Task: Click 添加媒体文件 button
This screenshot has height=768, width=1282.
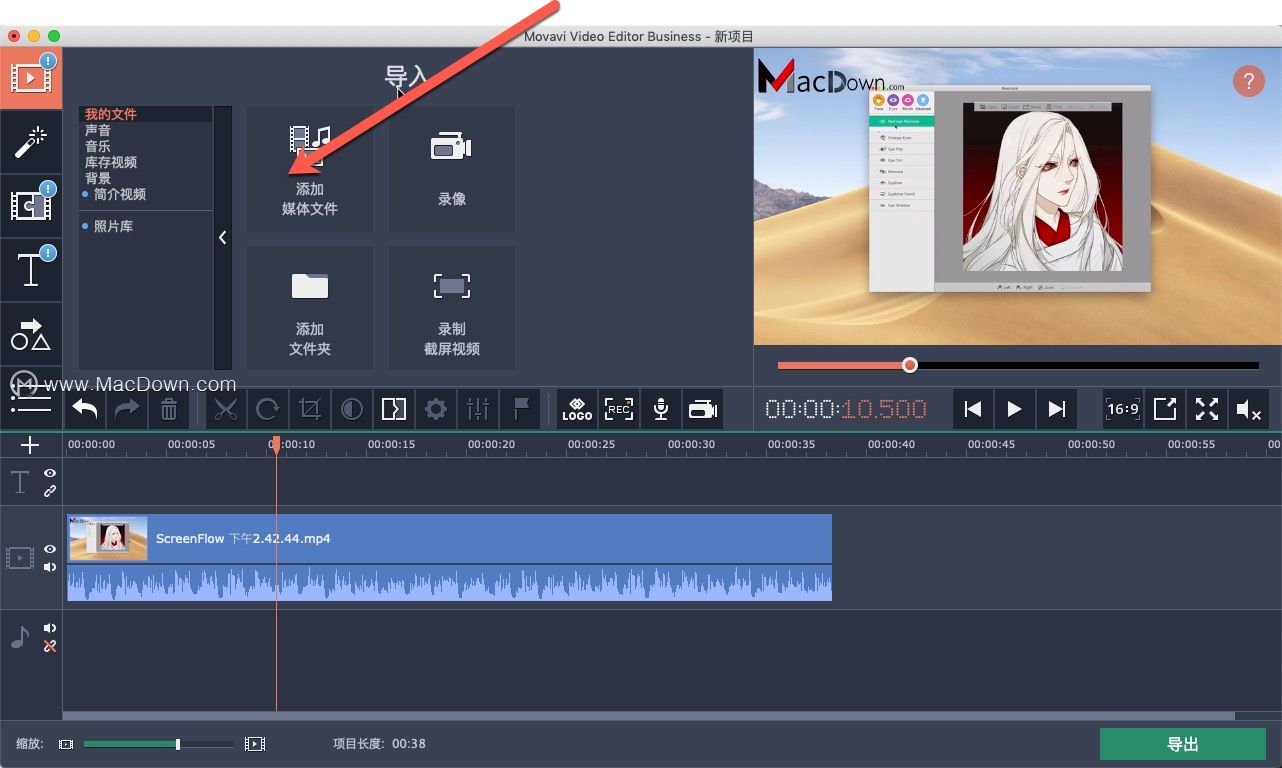Action: pyautogui.click(x=310, y=169)
